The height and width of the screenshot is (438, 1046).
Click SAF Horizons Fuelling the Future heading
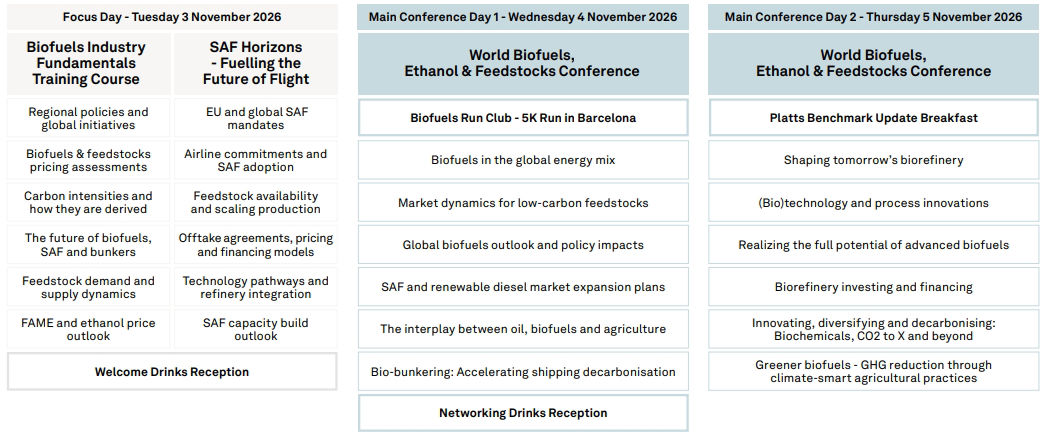pos(256,63)
